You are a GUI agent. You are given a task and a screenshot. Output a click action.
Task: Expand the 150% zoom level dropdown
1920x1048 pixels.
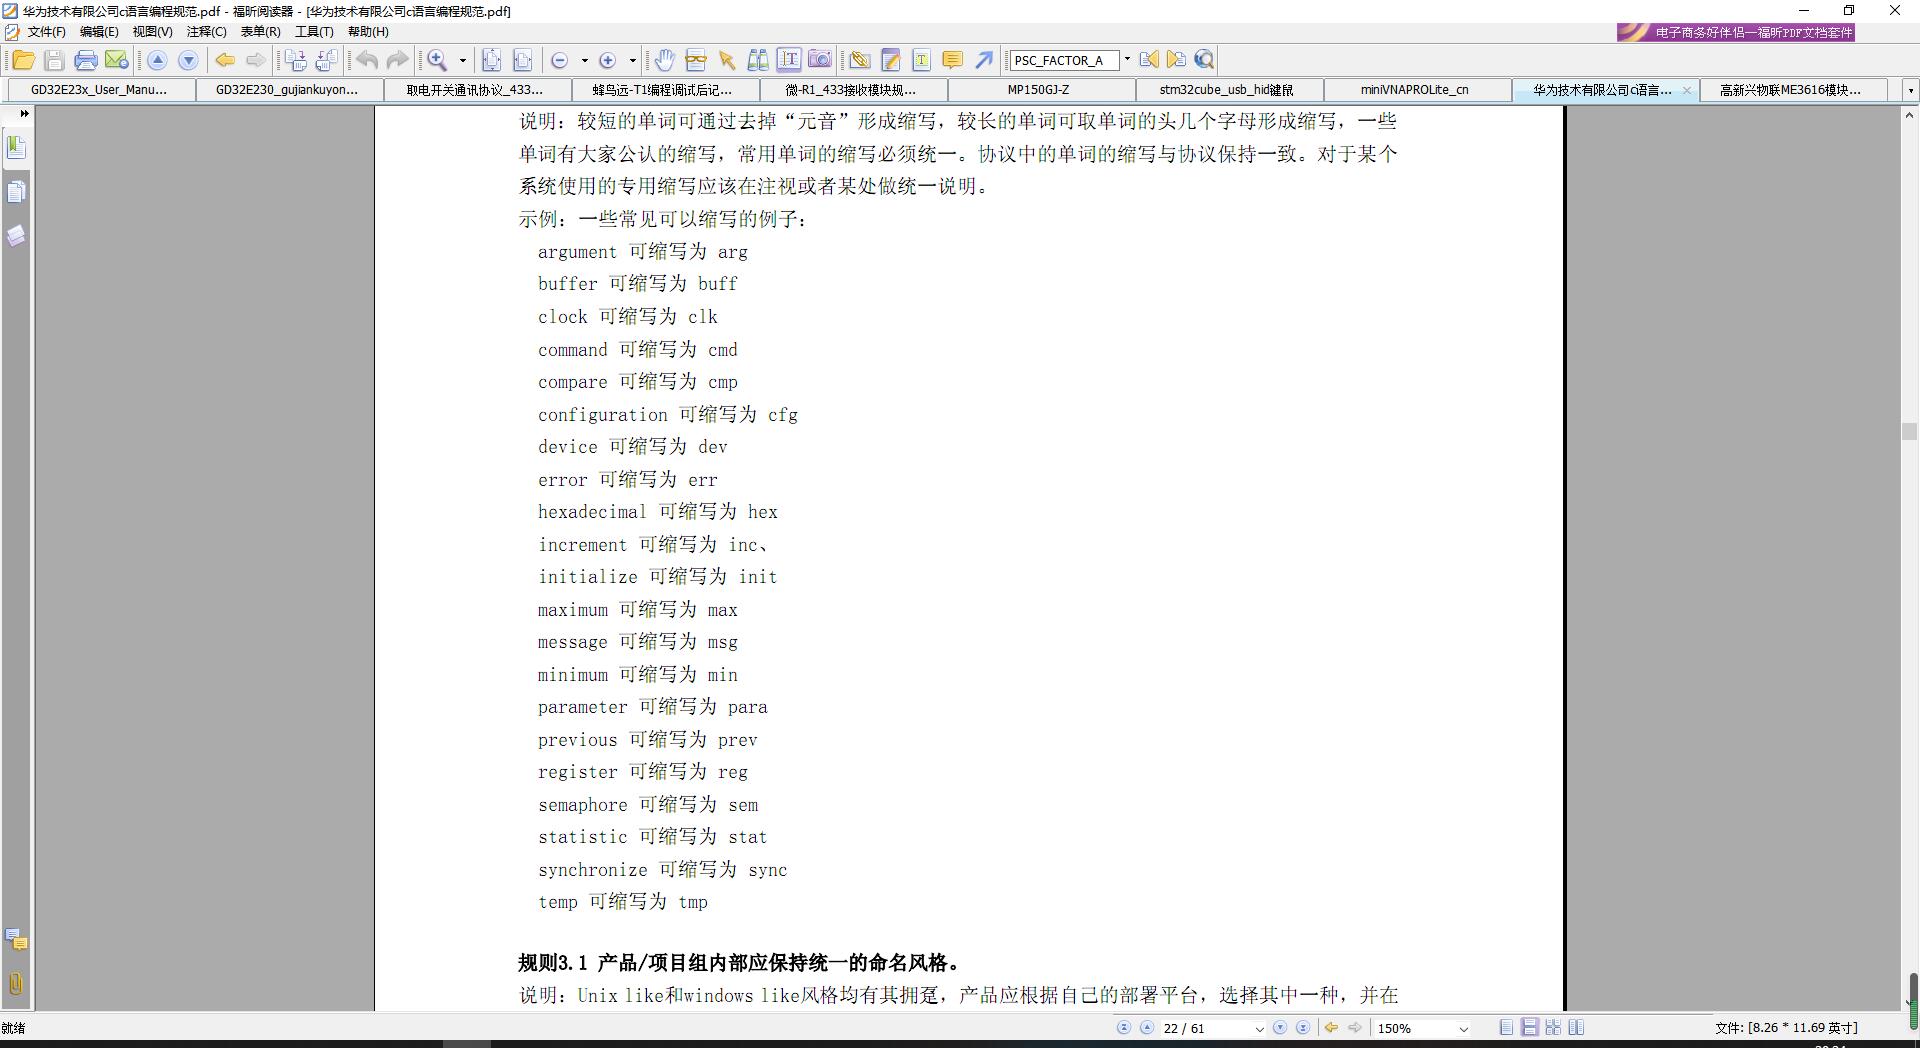click(1463, 1028)
